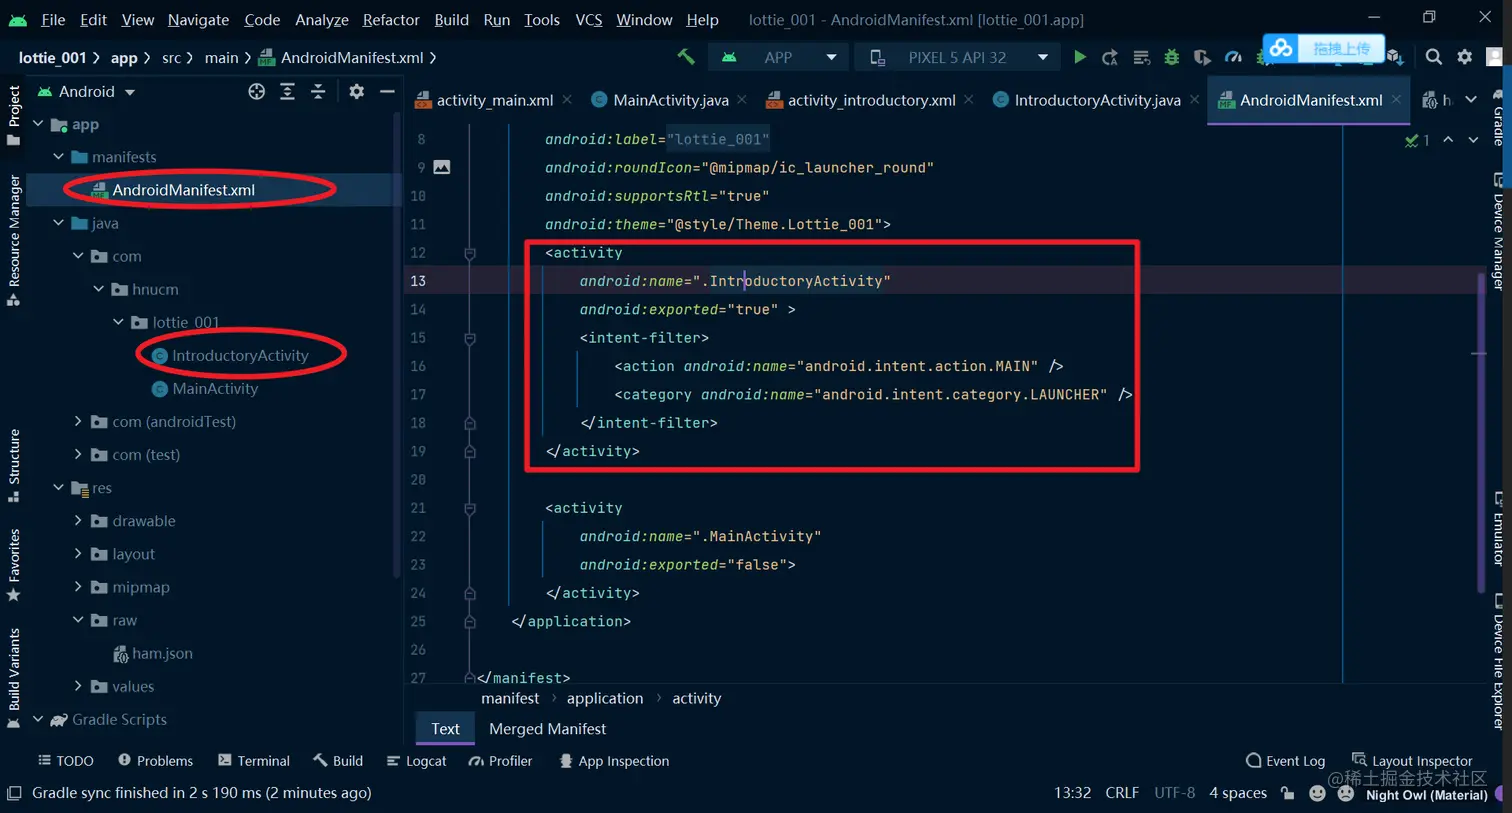Open the Build Variants sidebar tab
Viewport: 1512px width, 813px height.
(14, 678)
